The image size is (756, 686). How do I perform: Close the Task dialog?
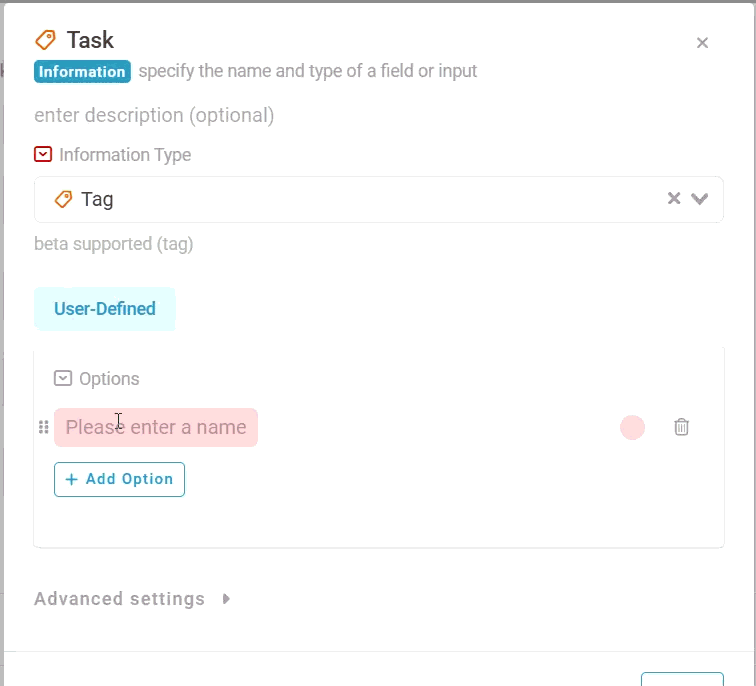(x=702, y=43)
